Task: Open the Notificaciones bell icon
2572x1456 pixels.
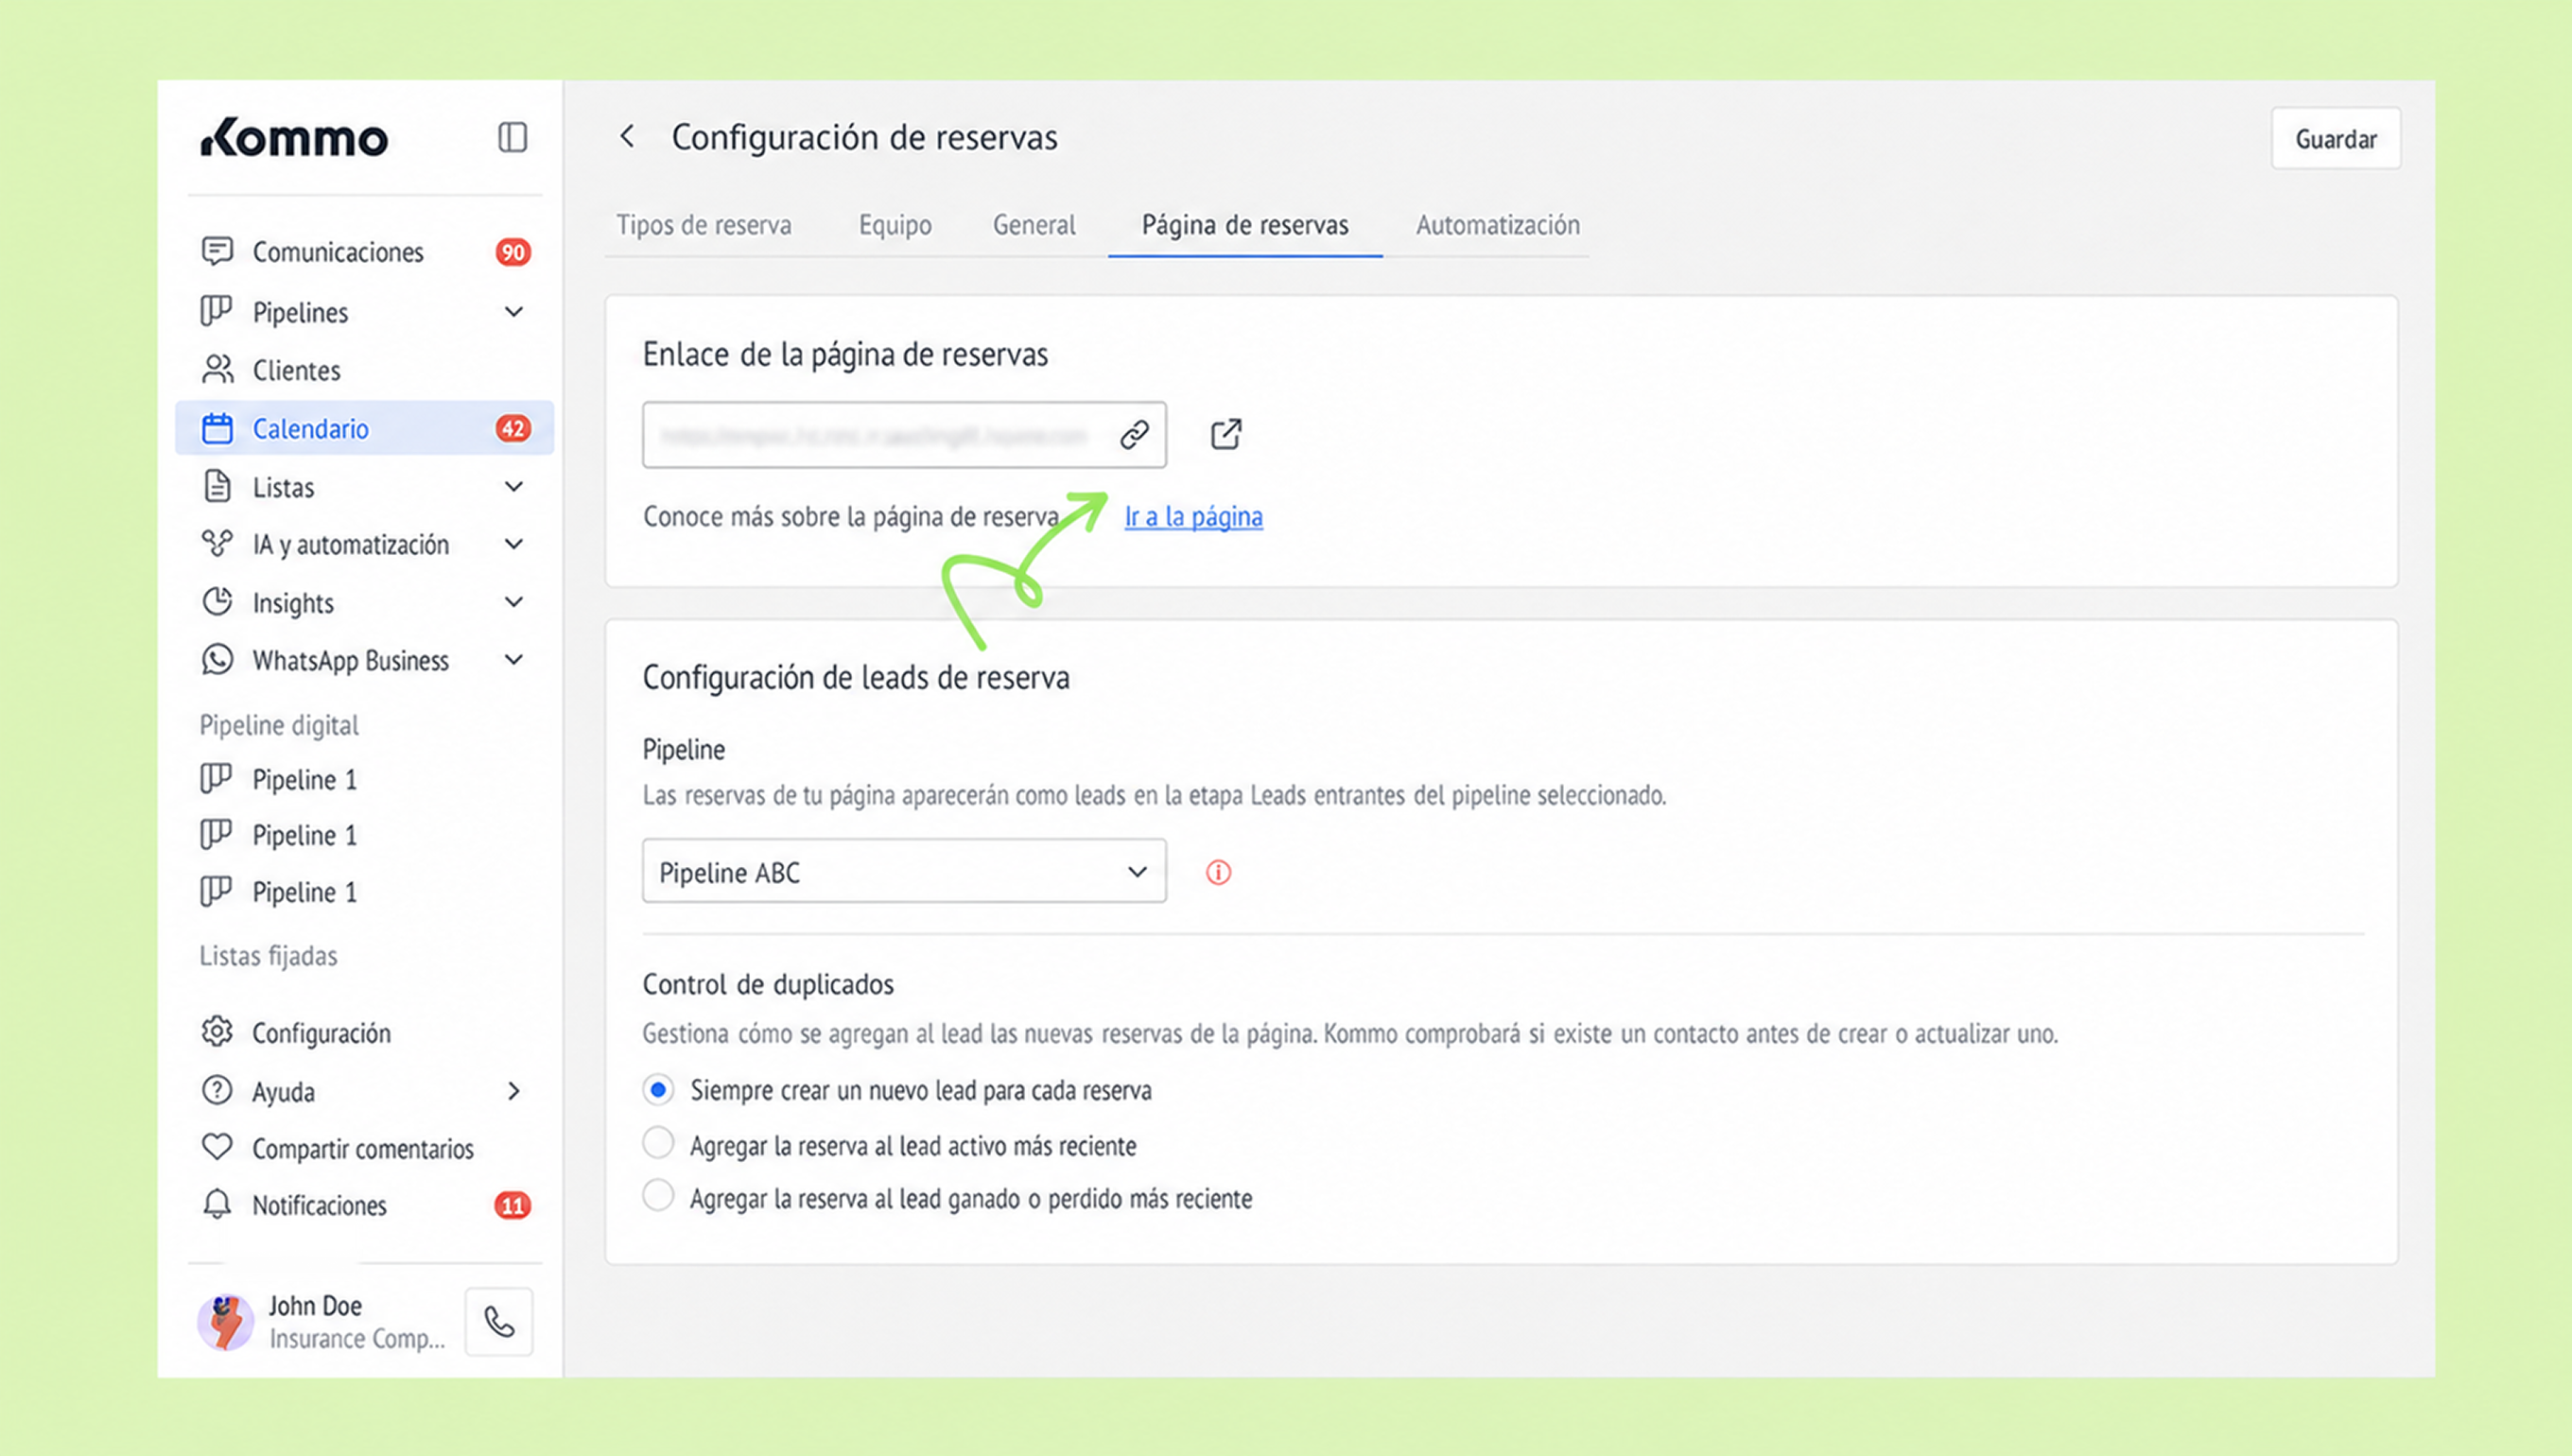Action: pyautogui.click(x=217, y=1204)
